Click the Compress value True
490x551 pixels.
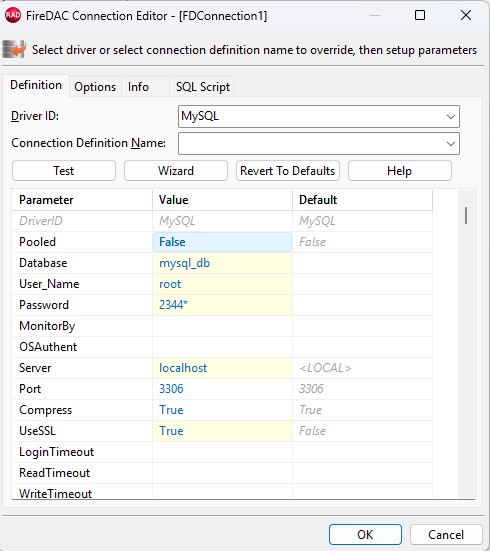point(222,410)
